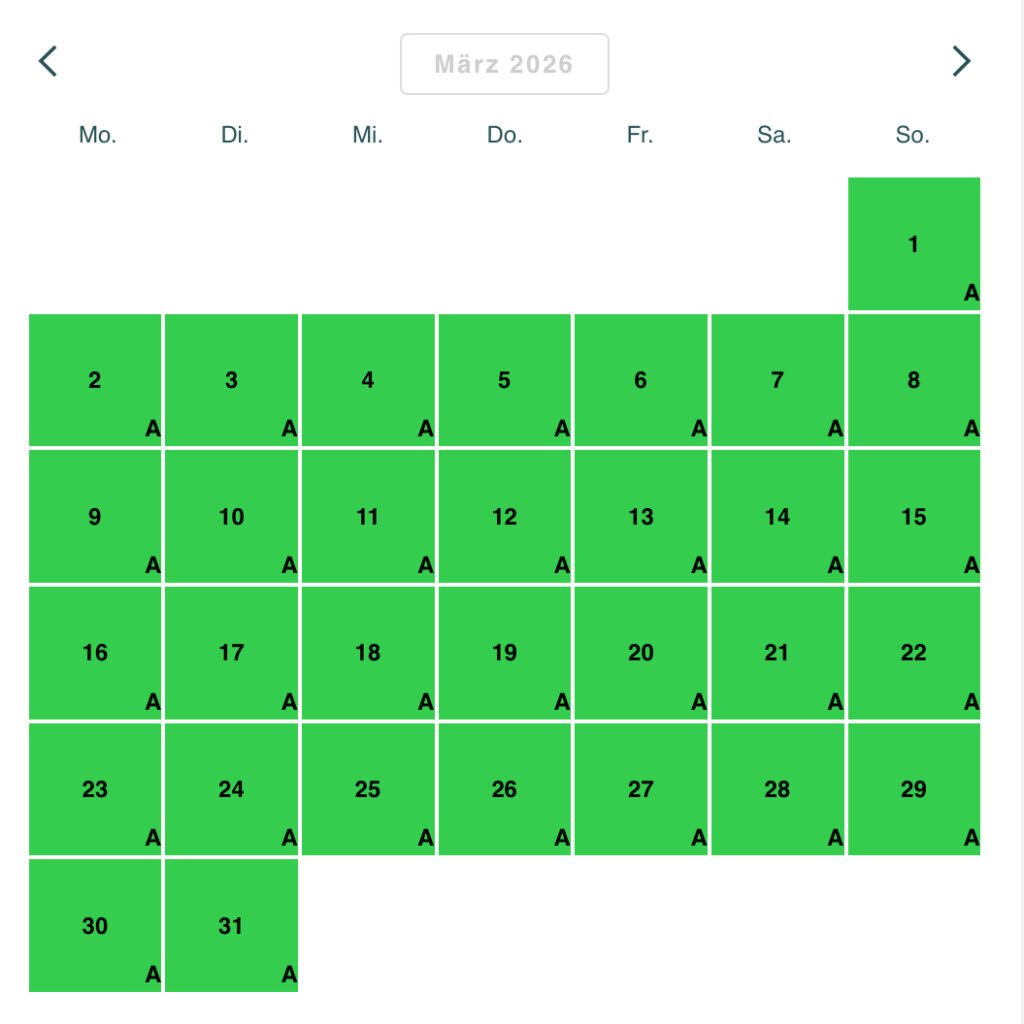Pick day 11 on the calendar
Image resolution: width=1024 pixels, height=1024 pixels.
[368, 517]
